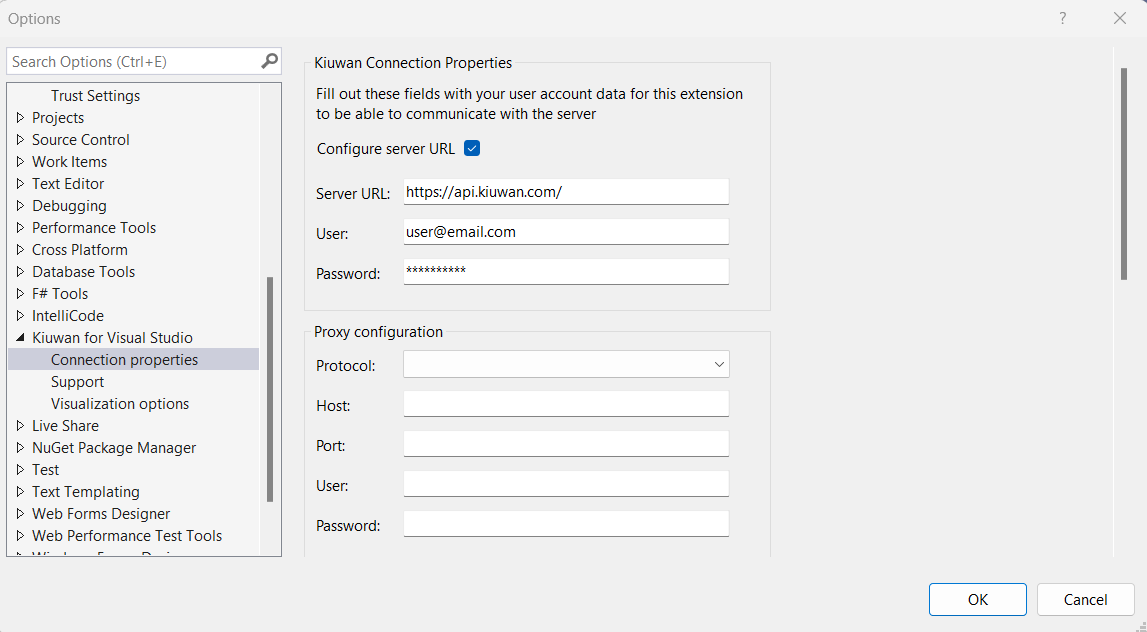Select the IntelliCode settings entry
This screenshot has height=632, width=1147.
coord(67,315)
